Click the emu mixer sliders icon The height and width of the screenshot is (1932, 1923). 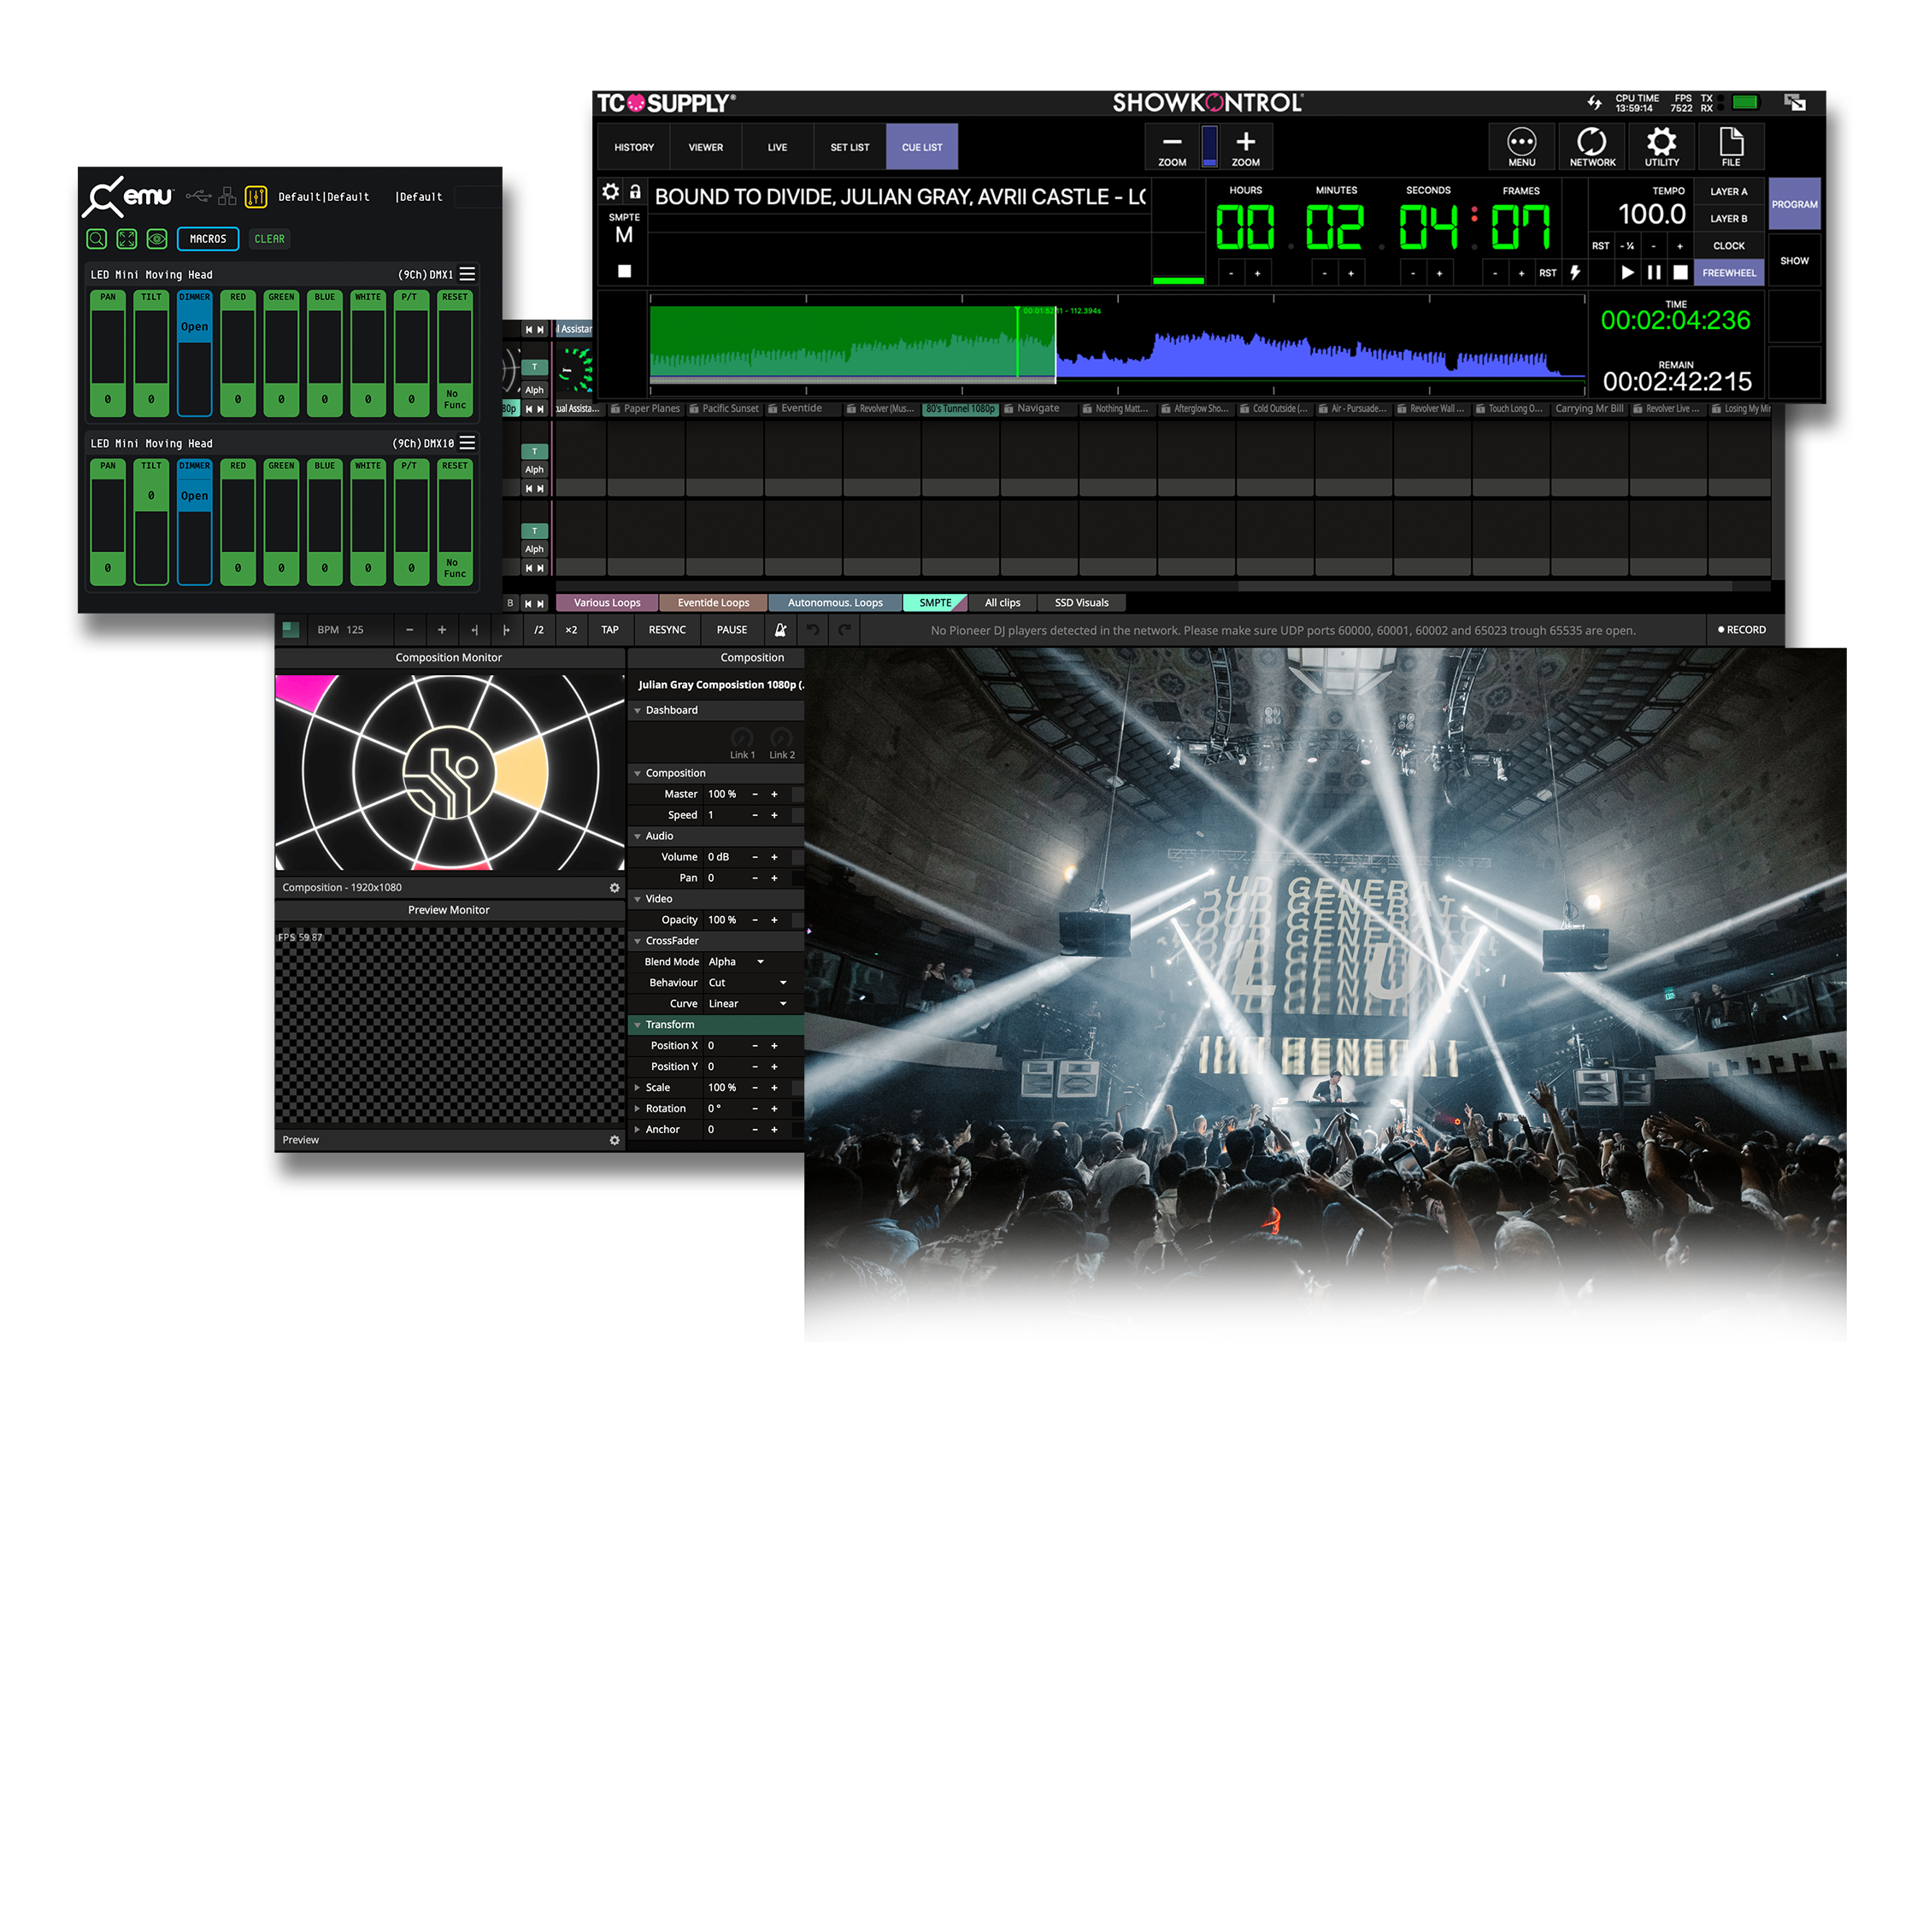tap(256, 197)
